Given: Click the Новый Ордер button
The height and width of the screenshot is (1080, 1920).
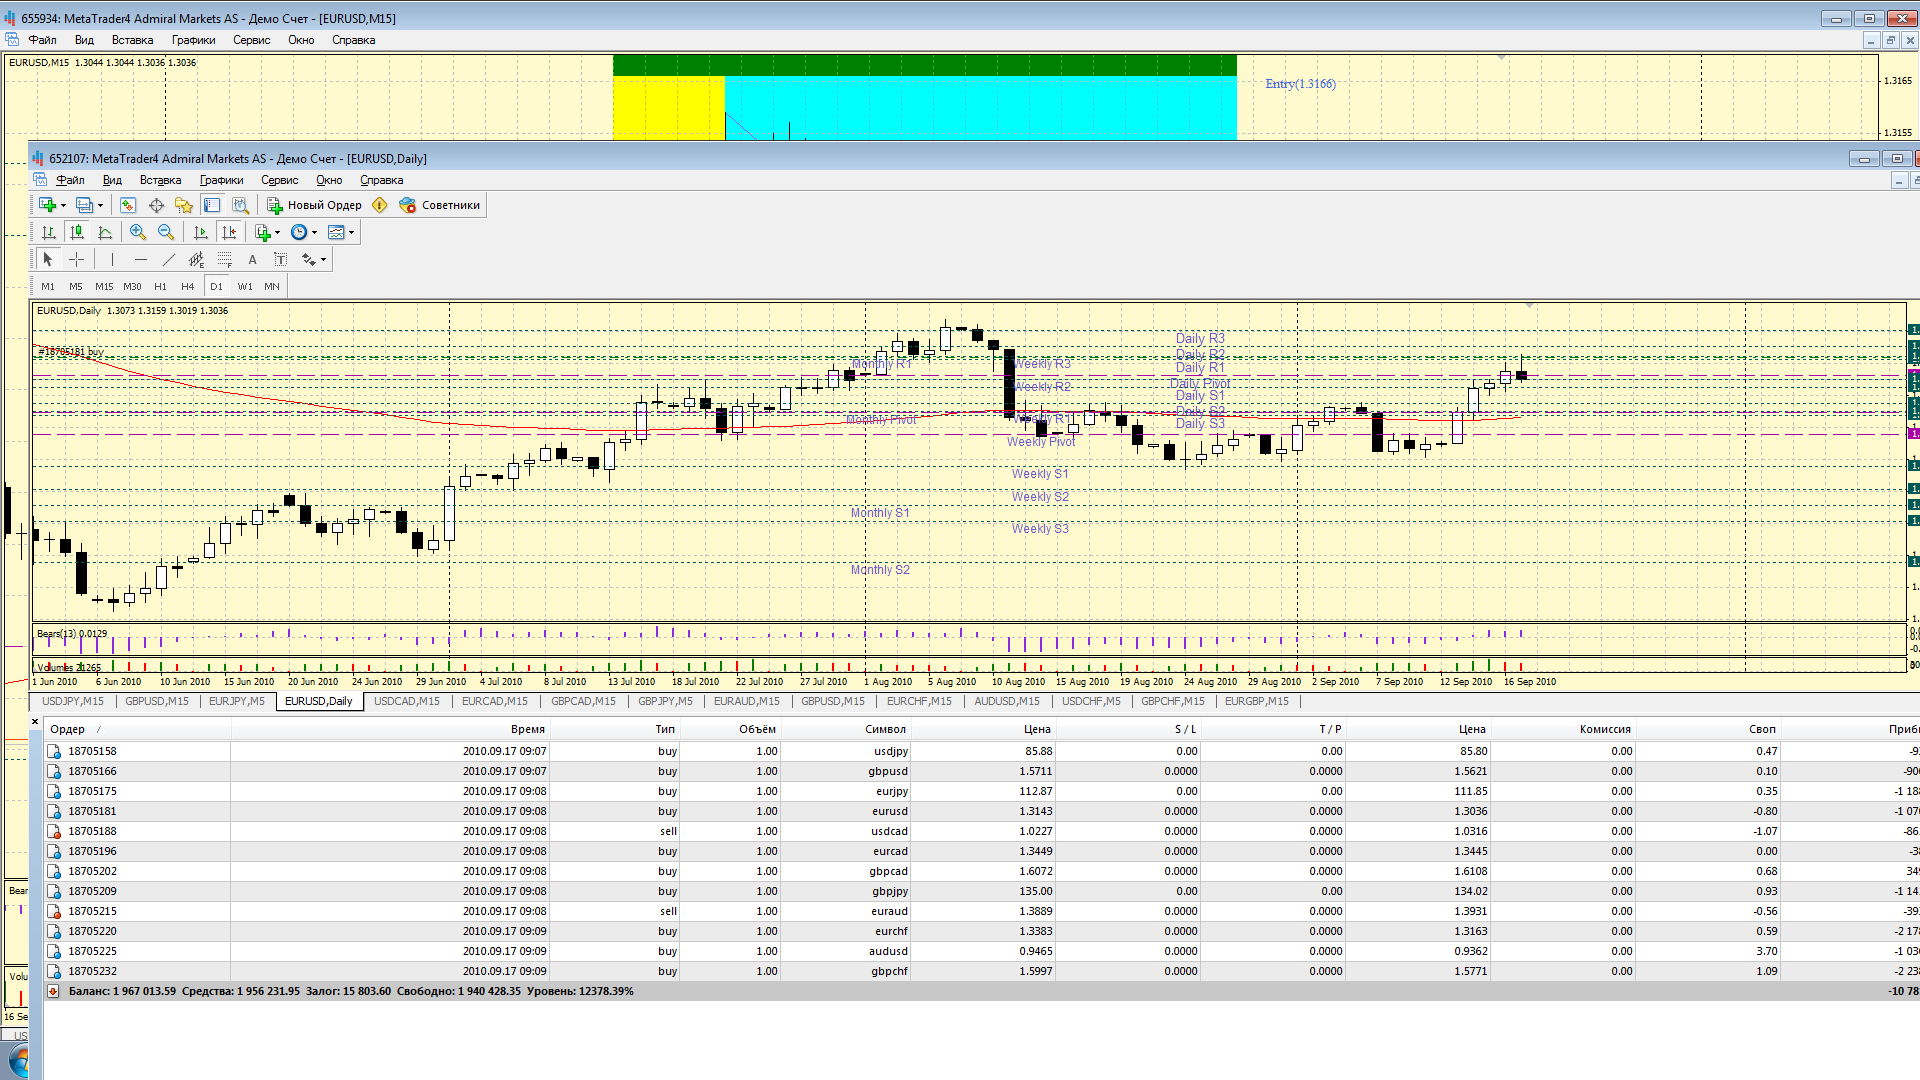Looking at the screenshot, I should [x=314, y=205].
